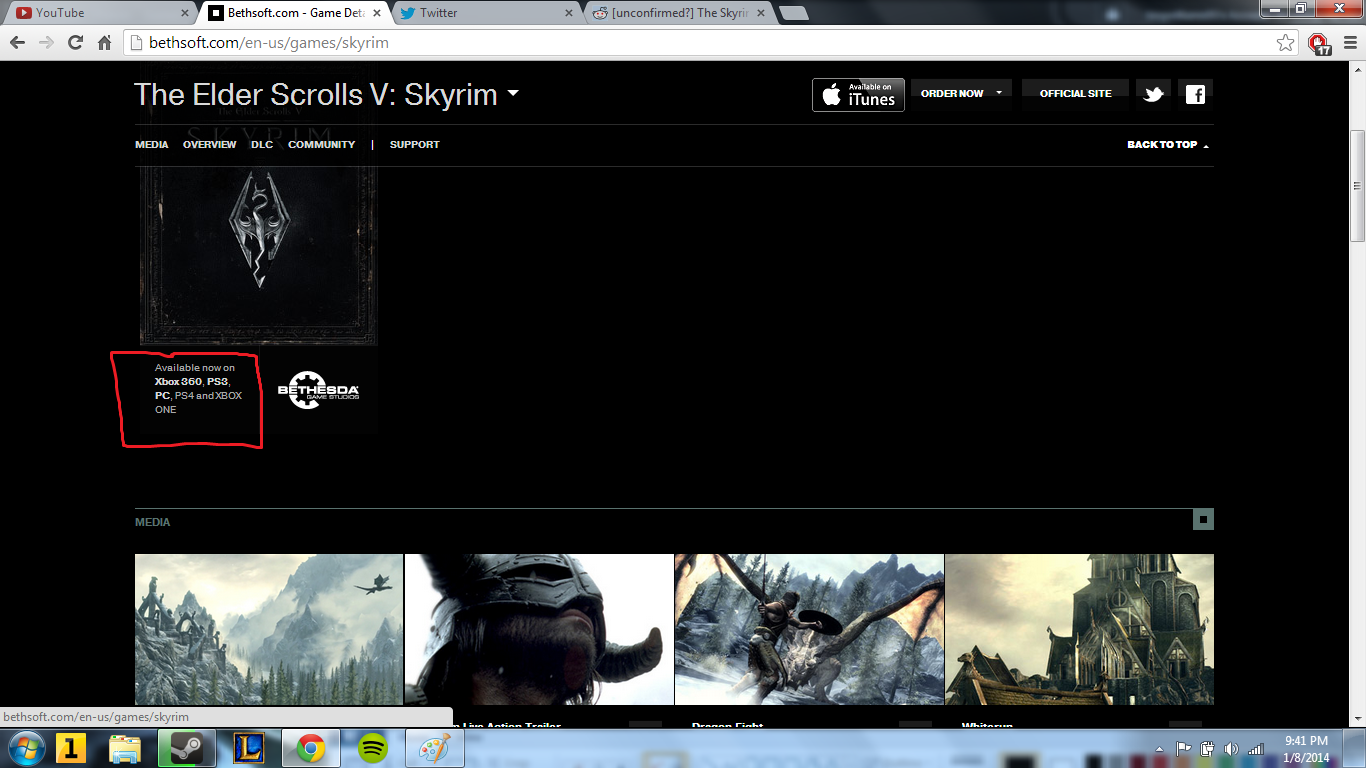This screenshot has width=1366, height=774.
Task: Close the YouTube tab
Action: tap(184, 13)
